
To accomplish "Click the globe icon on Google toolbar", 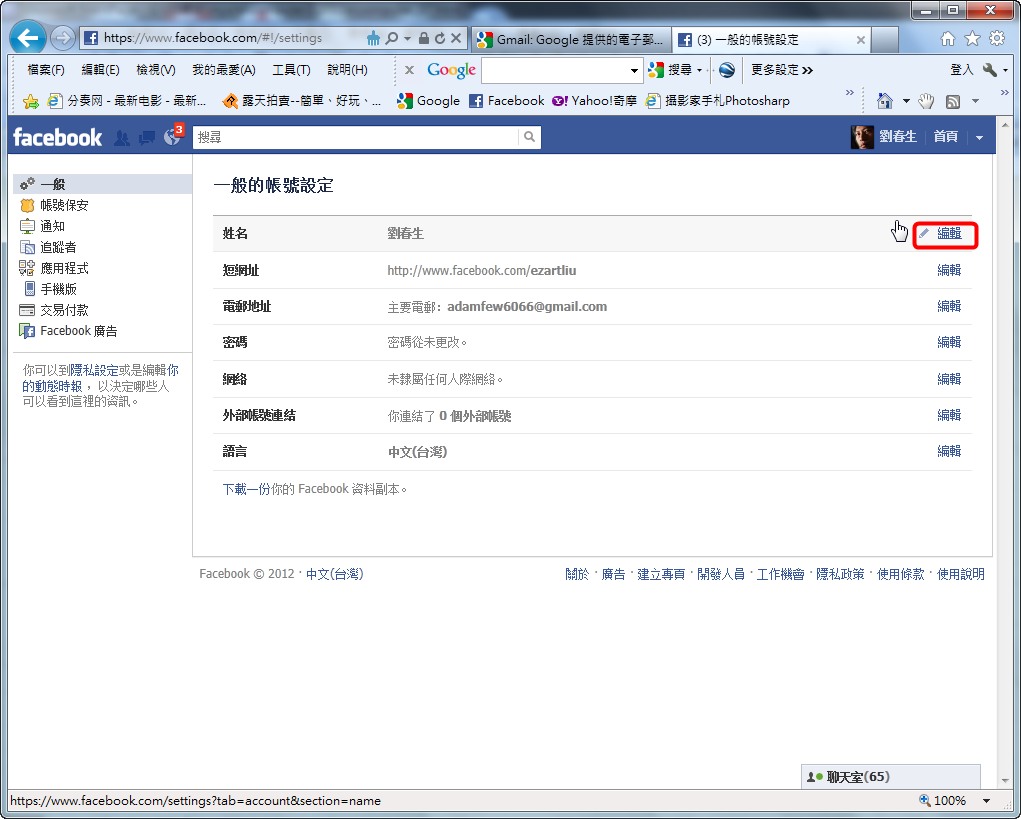I will 727,70.
